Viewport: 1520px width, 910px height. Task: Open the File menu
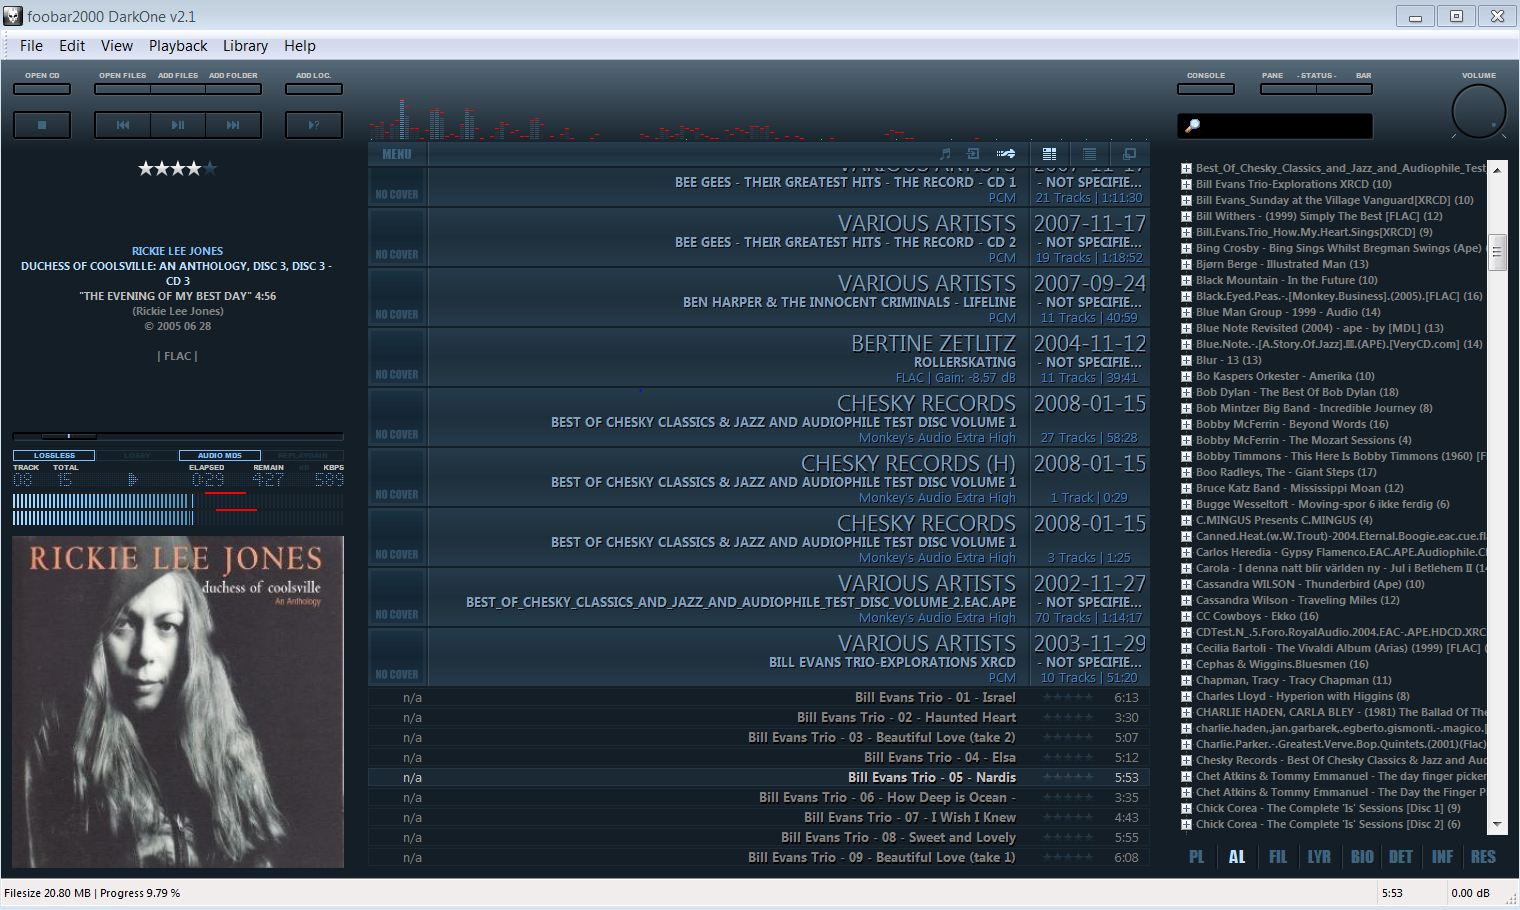(31, 46)
